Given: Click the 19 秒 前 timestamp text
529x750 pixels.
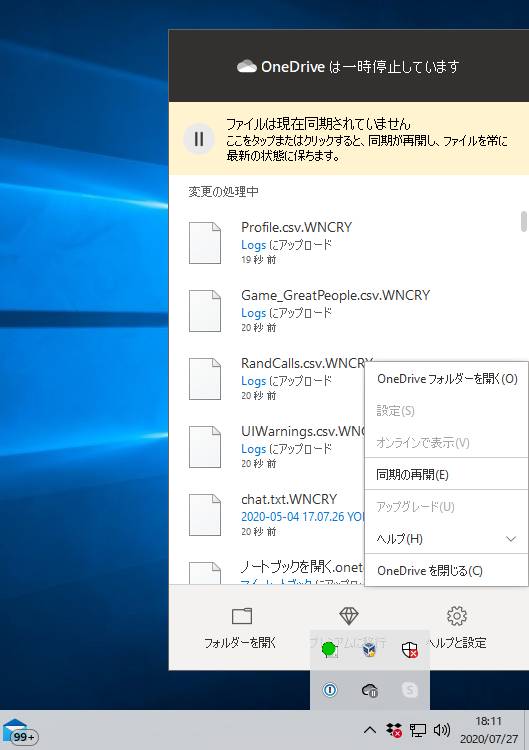Looking at the screenshot, I should point(258,260).
